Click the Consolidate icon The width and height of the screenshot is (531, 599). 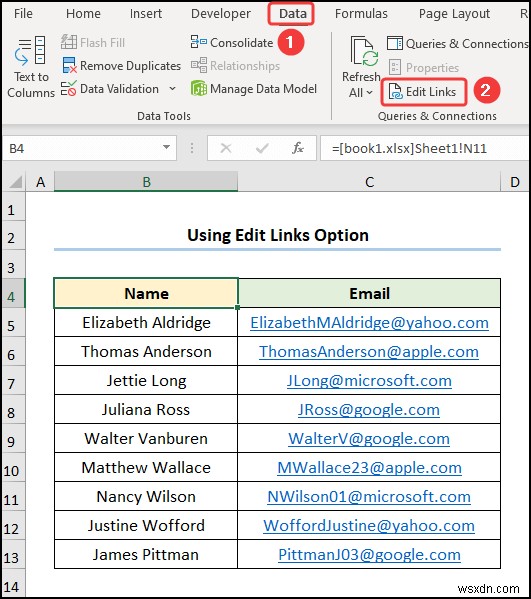pos(199,42)
